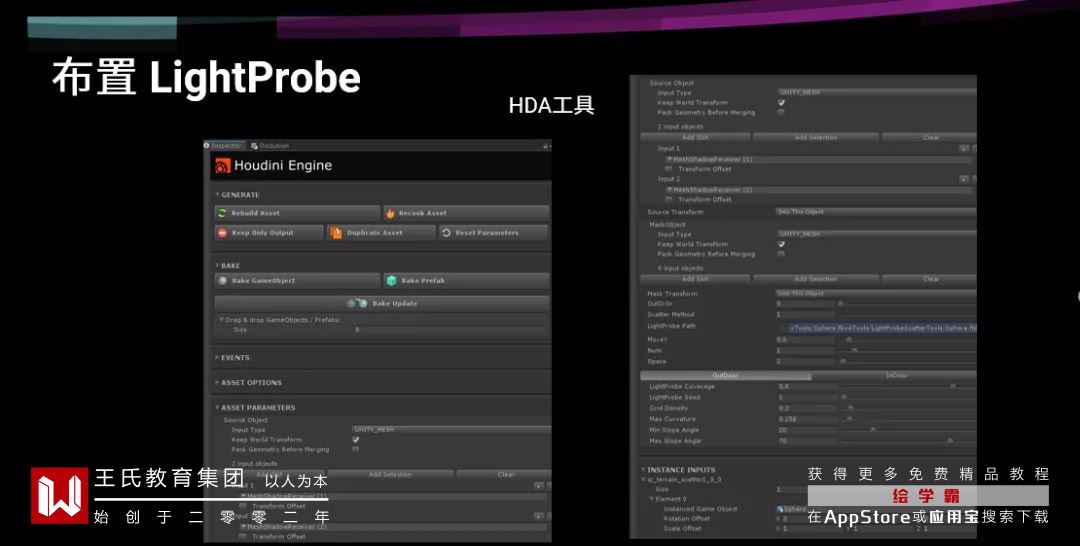Click Source Object Add Slot button, right panel
The width and height of the screenshot is (1080, 546).
click(695, 138)
